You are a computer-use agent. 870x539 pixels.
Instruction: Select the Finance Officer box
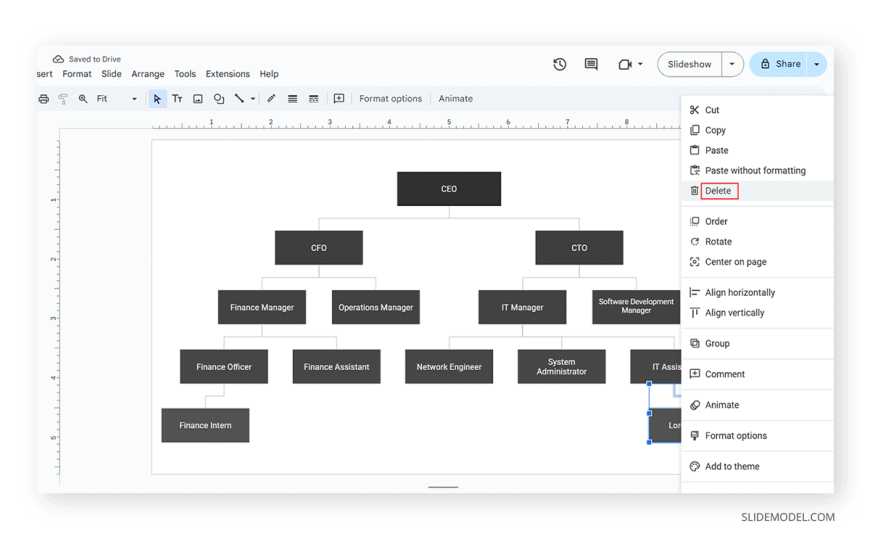pos(224,367)
